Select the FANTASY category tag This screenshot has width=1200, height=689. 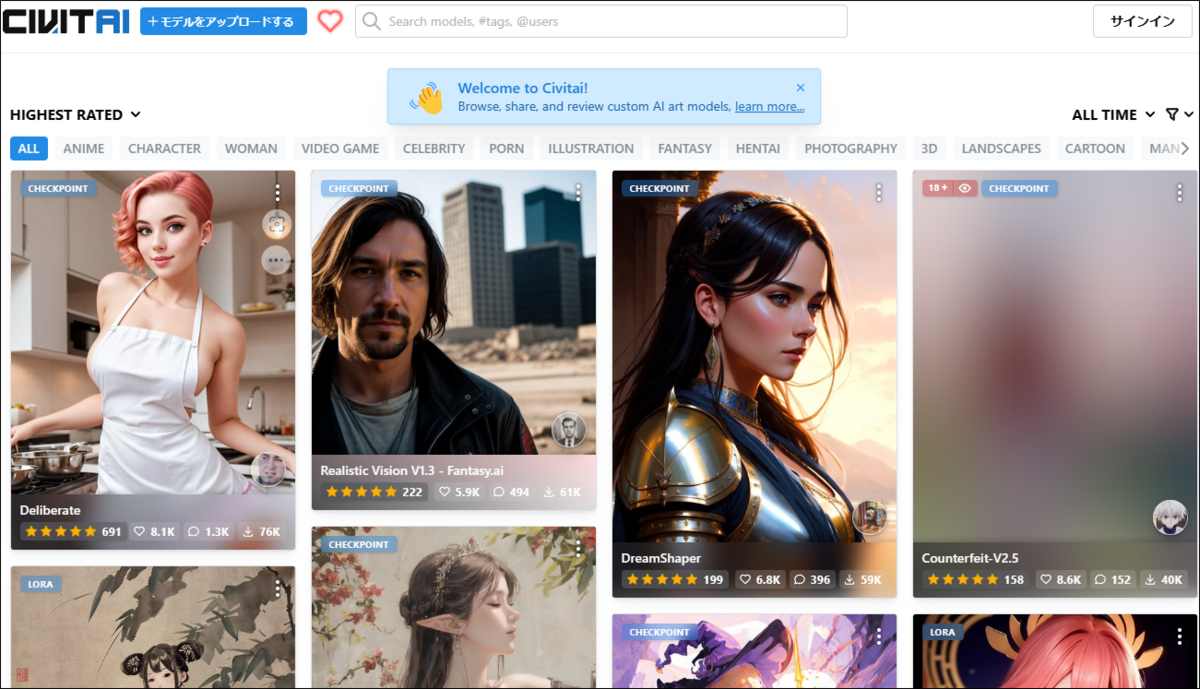click(685, 148)
